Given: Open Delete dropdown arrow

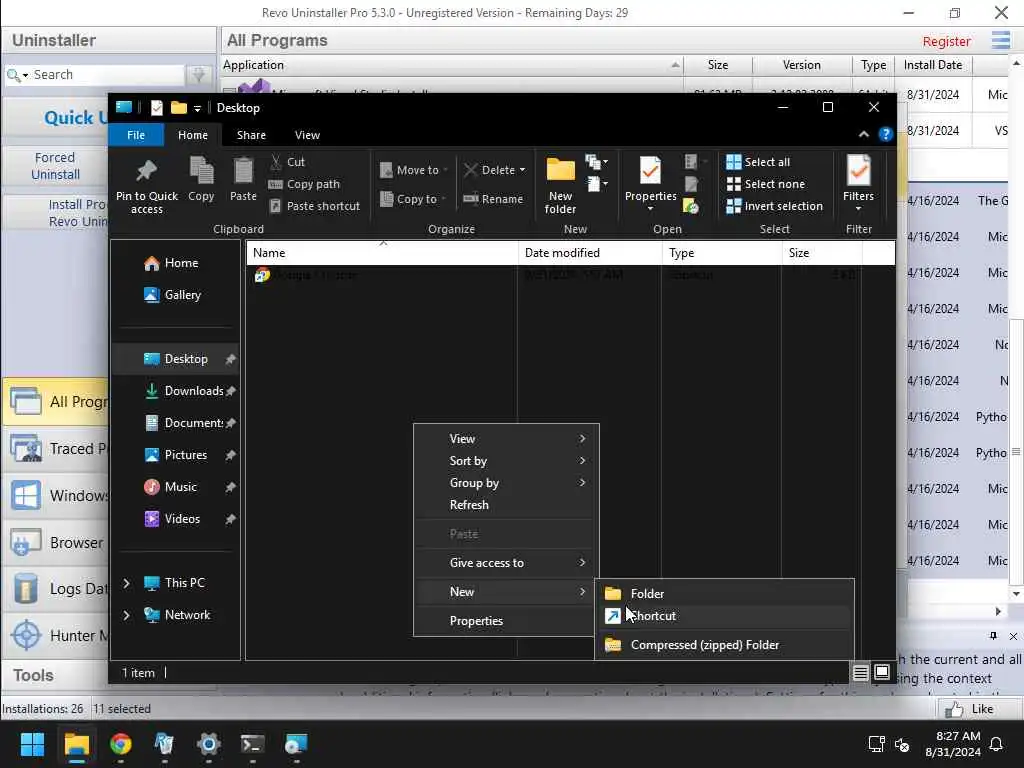Looking at the screenshot, I should tap(522, 170).
